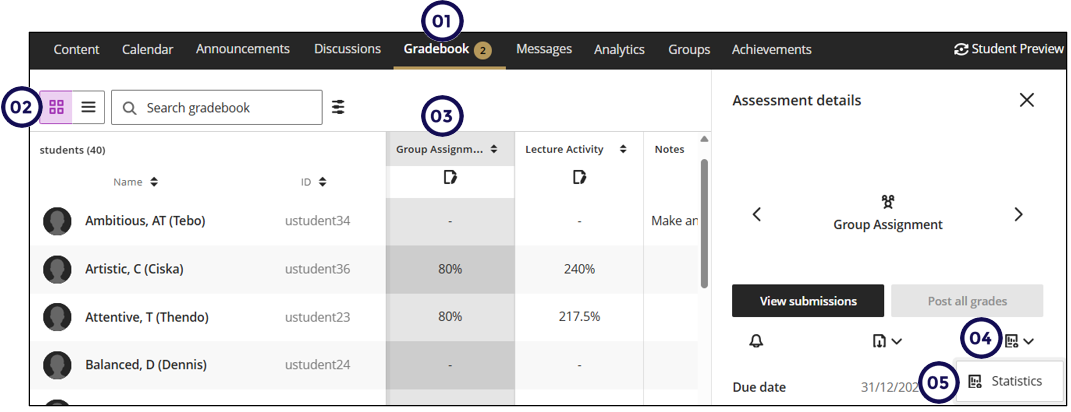
Task: Click the reminder bell icon
Action: click(x=756, y=341)
